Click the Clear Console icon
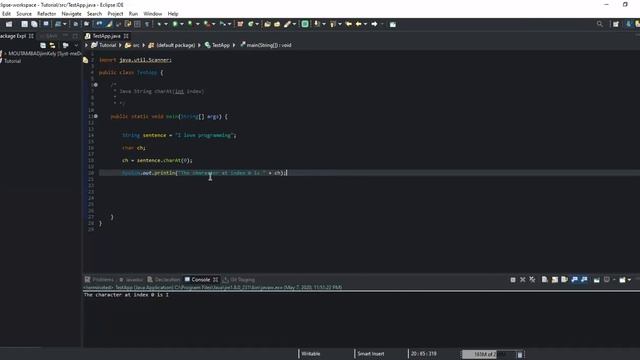This screenshot has height=360, width=640. click(544, 280)
